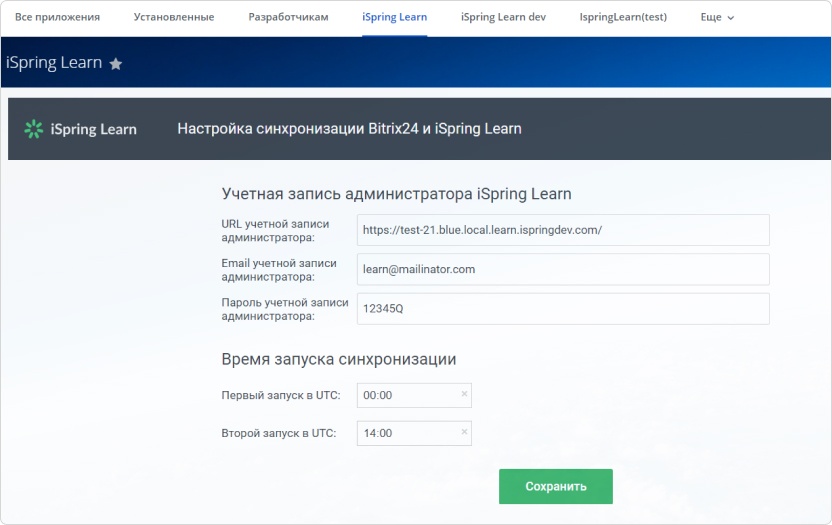
Task: Open the Разработчикам tab
Action: pos(288,17)
